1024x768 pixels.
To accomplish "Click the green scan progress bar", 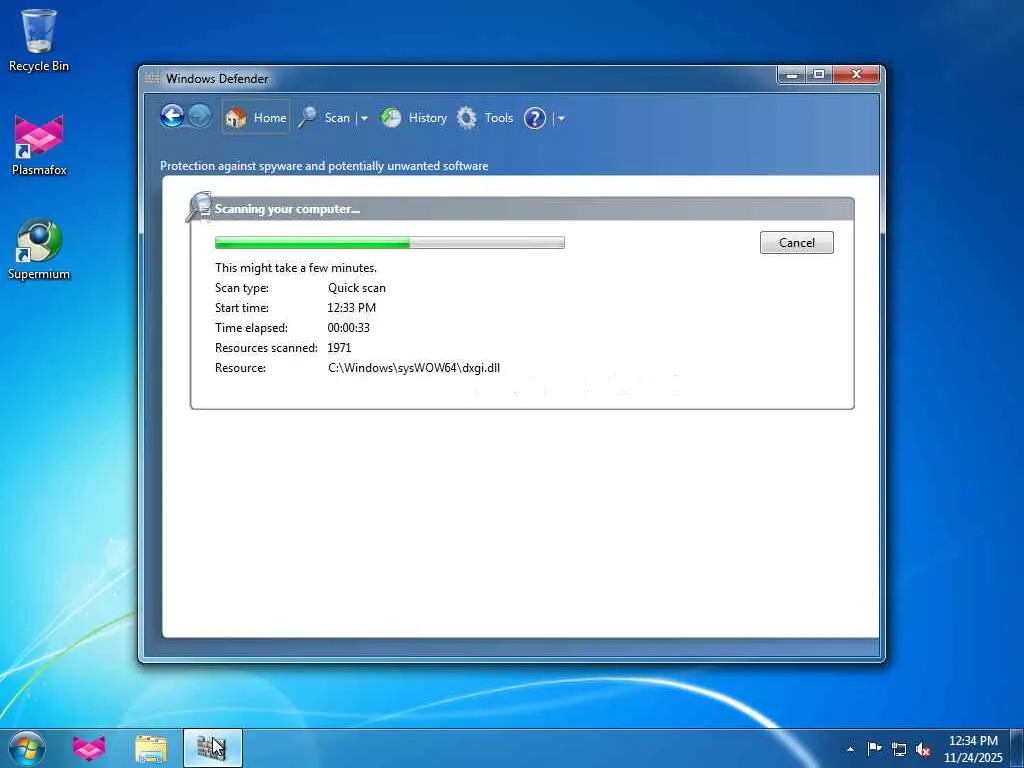I will point(389,242).
